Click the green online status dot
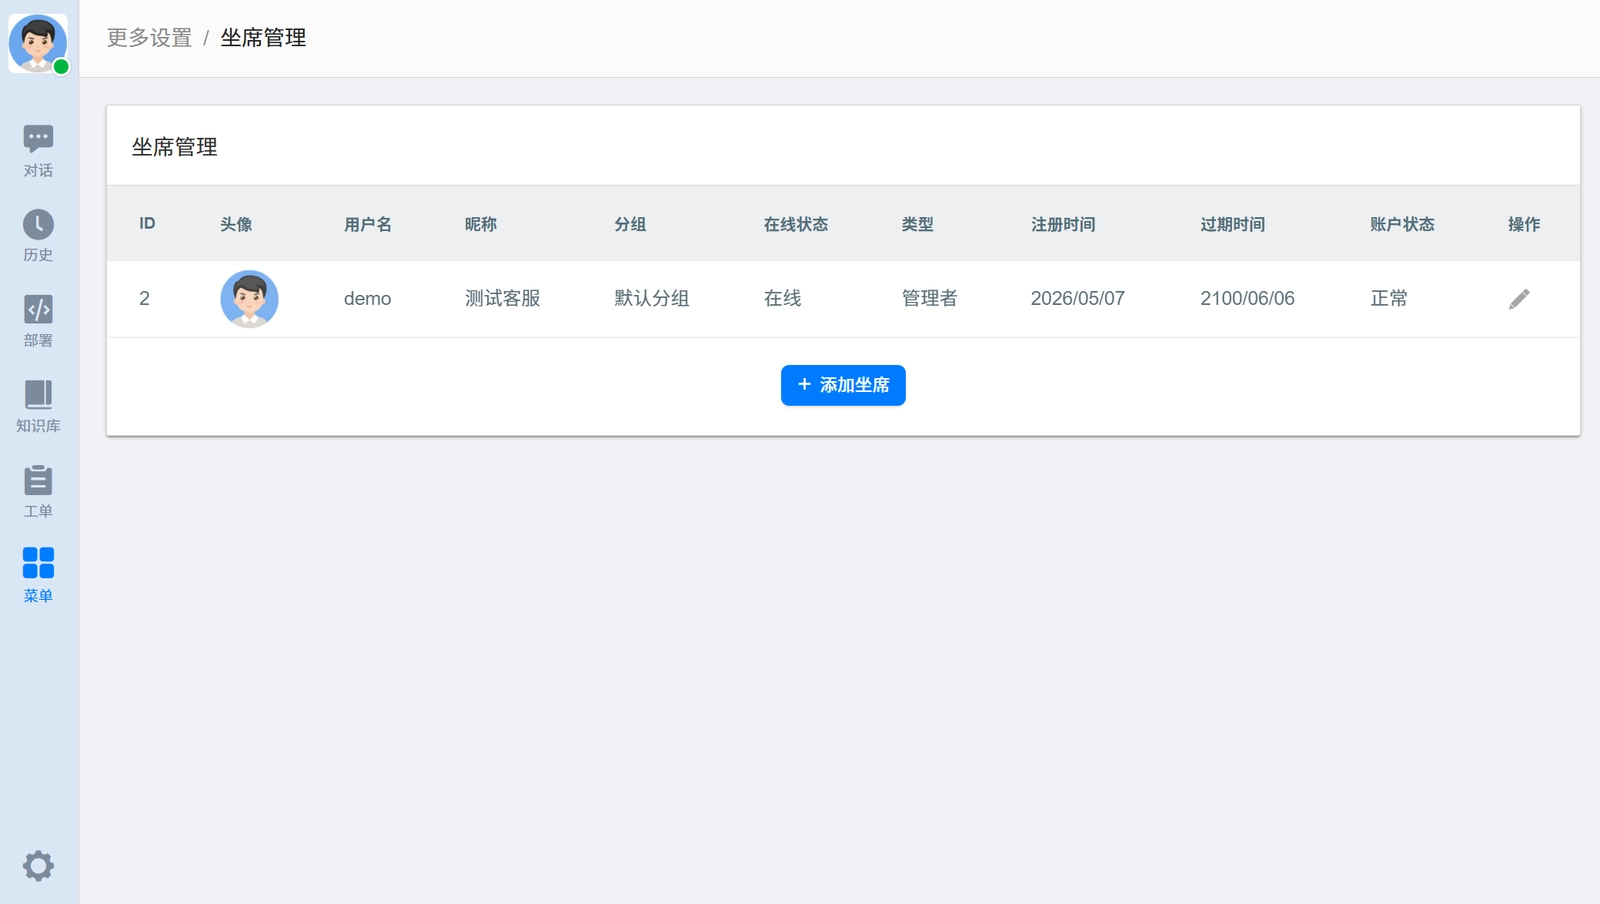Image resolution: width=1600 pixels, height=904 pixels. tap(61, 67)
